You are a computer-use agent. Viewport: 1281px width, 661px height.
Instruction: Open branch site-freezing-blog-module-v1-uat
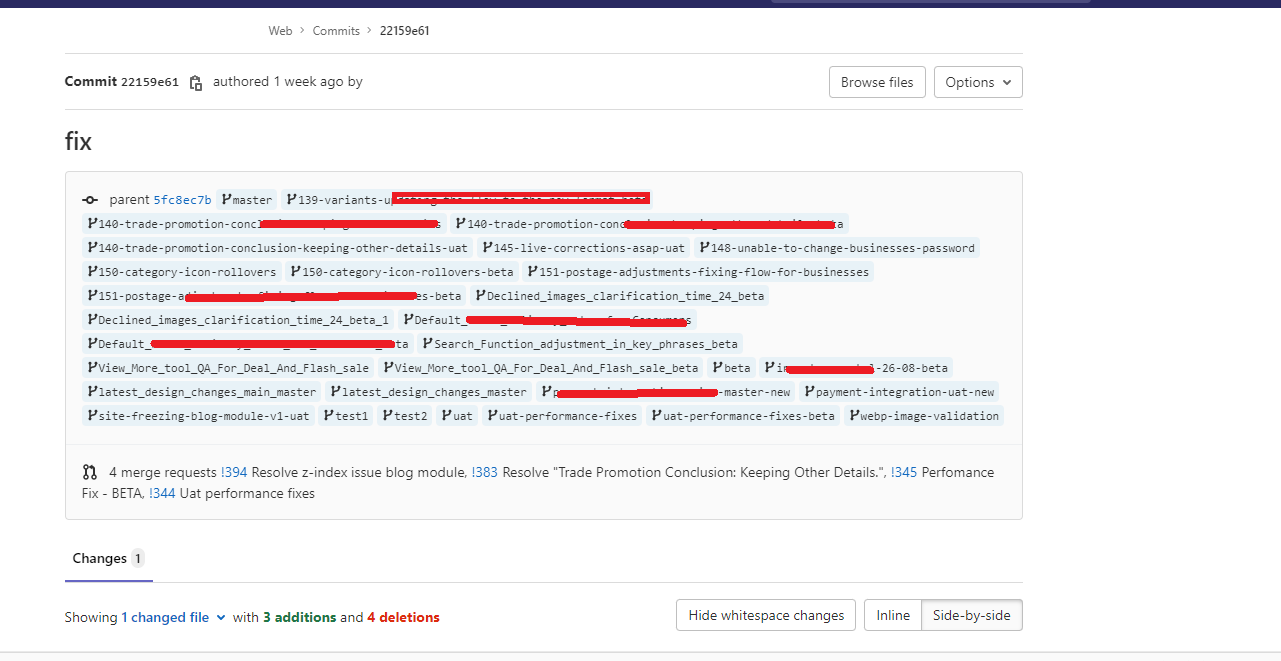(198, 416)
